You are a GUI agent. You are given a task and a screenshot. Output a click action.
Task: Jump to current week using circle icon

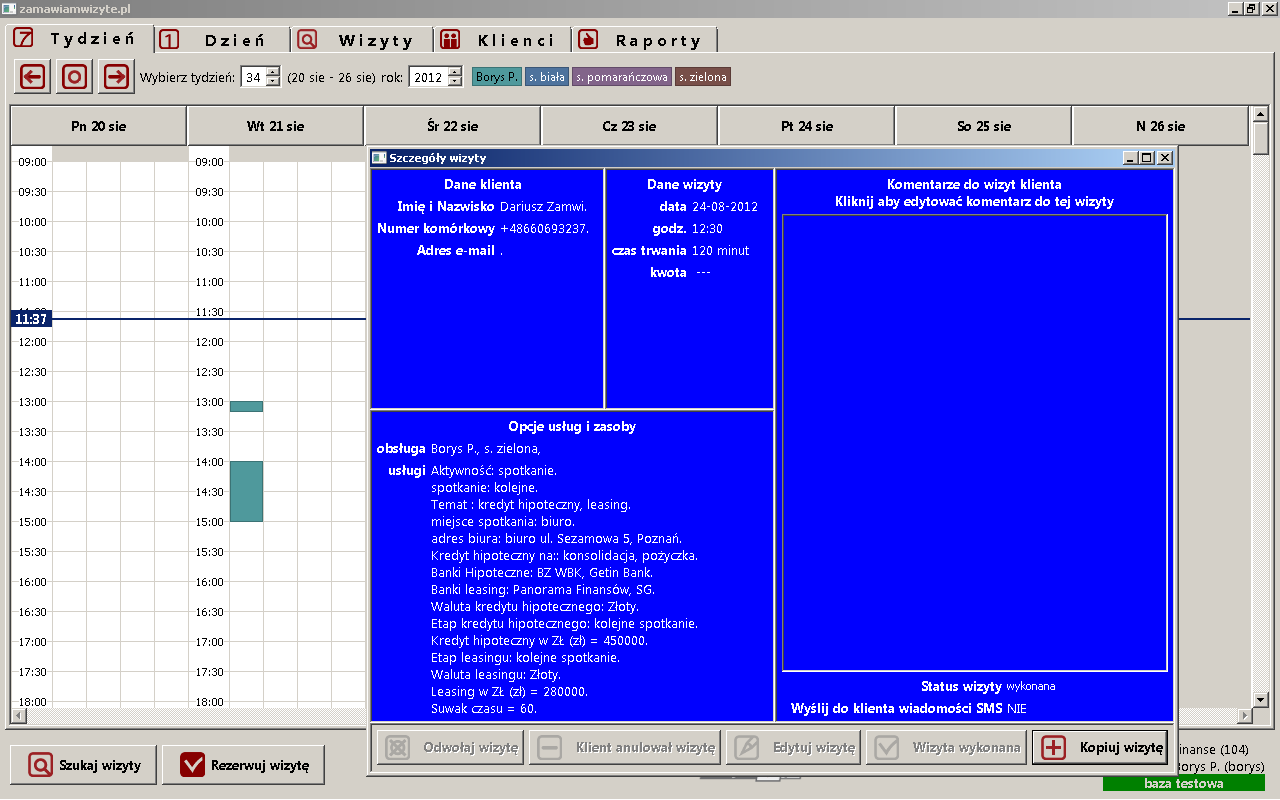click(74, 76)
